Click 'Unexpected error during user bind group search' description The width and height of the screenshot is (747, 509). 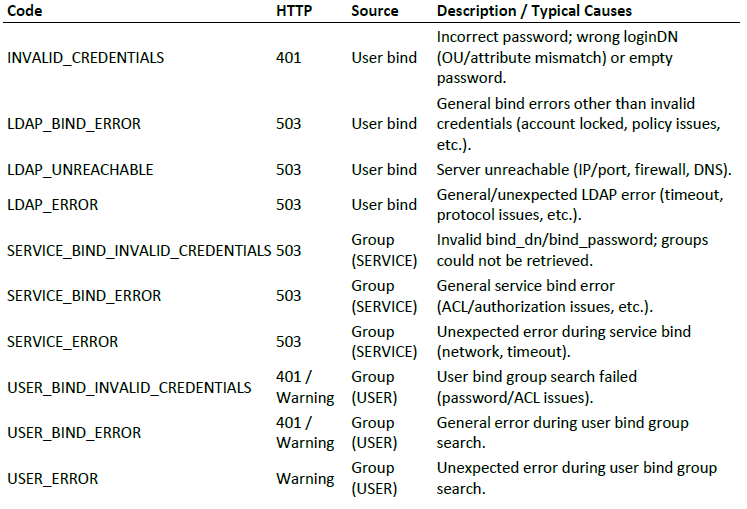(x=577, y=478)
